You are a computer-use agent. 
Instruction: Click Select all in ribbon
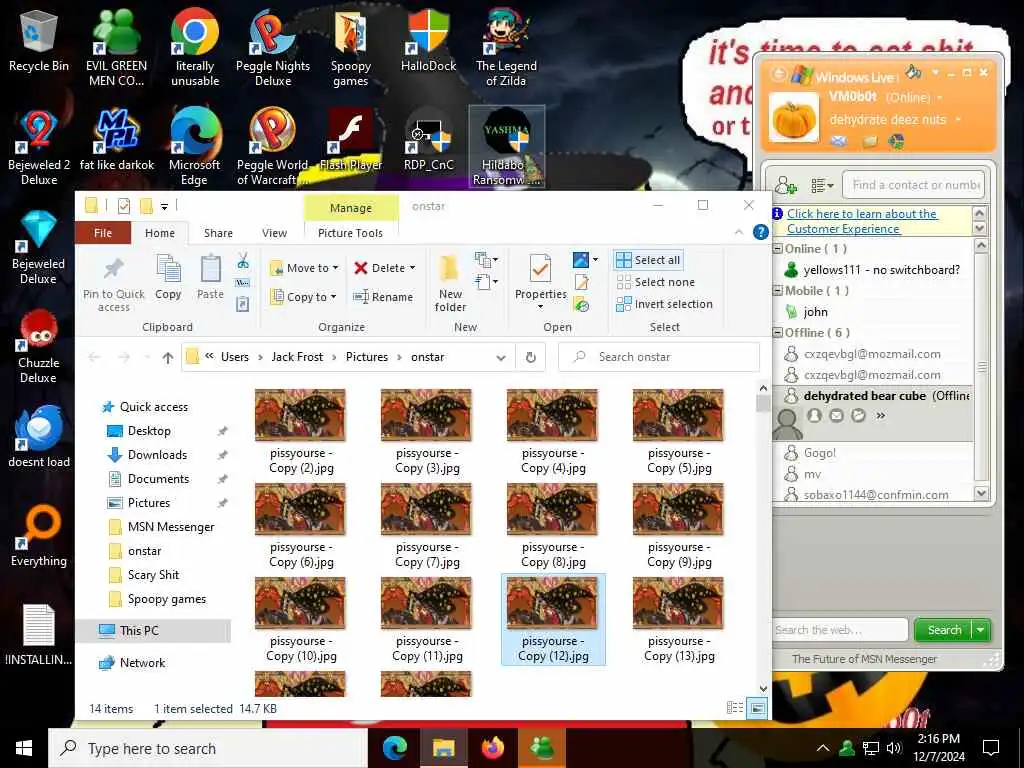[x=648, y=260]
